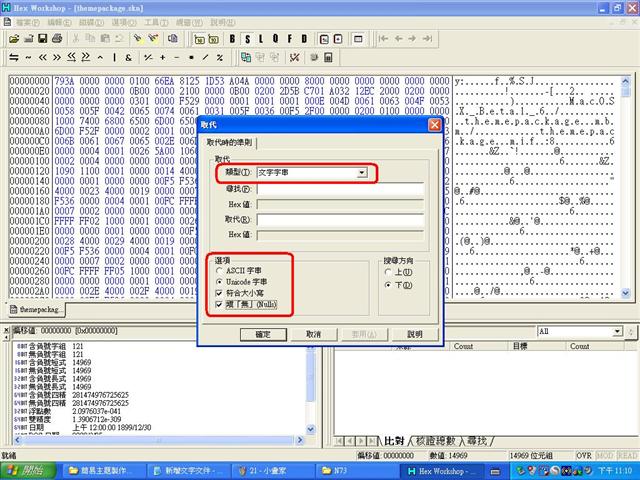640x480 pixels.
Task: Select the Unicode 字串 radio option
Action: 242,282
